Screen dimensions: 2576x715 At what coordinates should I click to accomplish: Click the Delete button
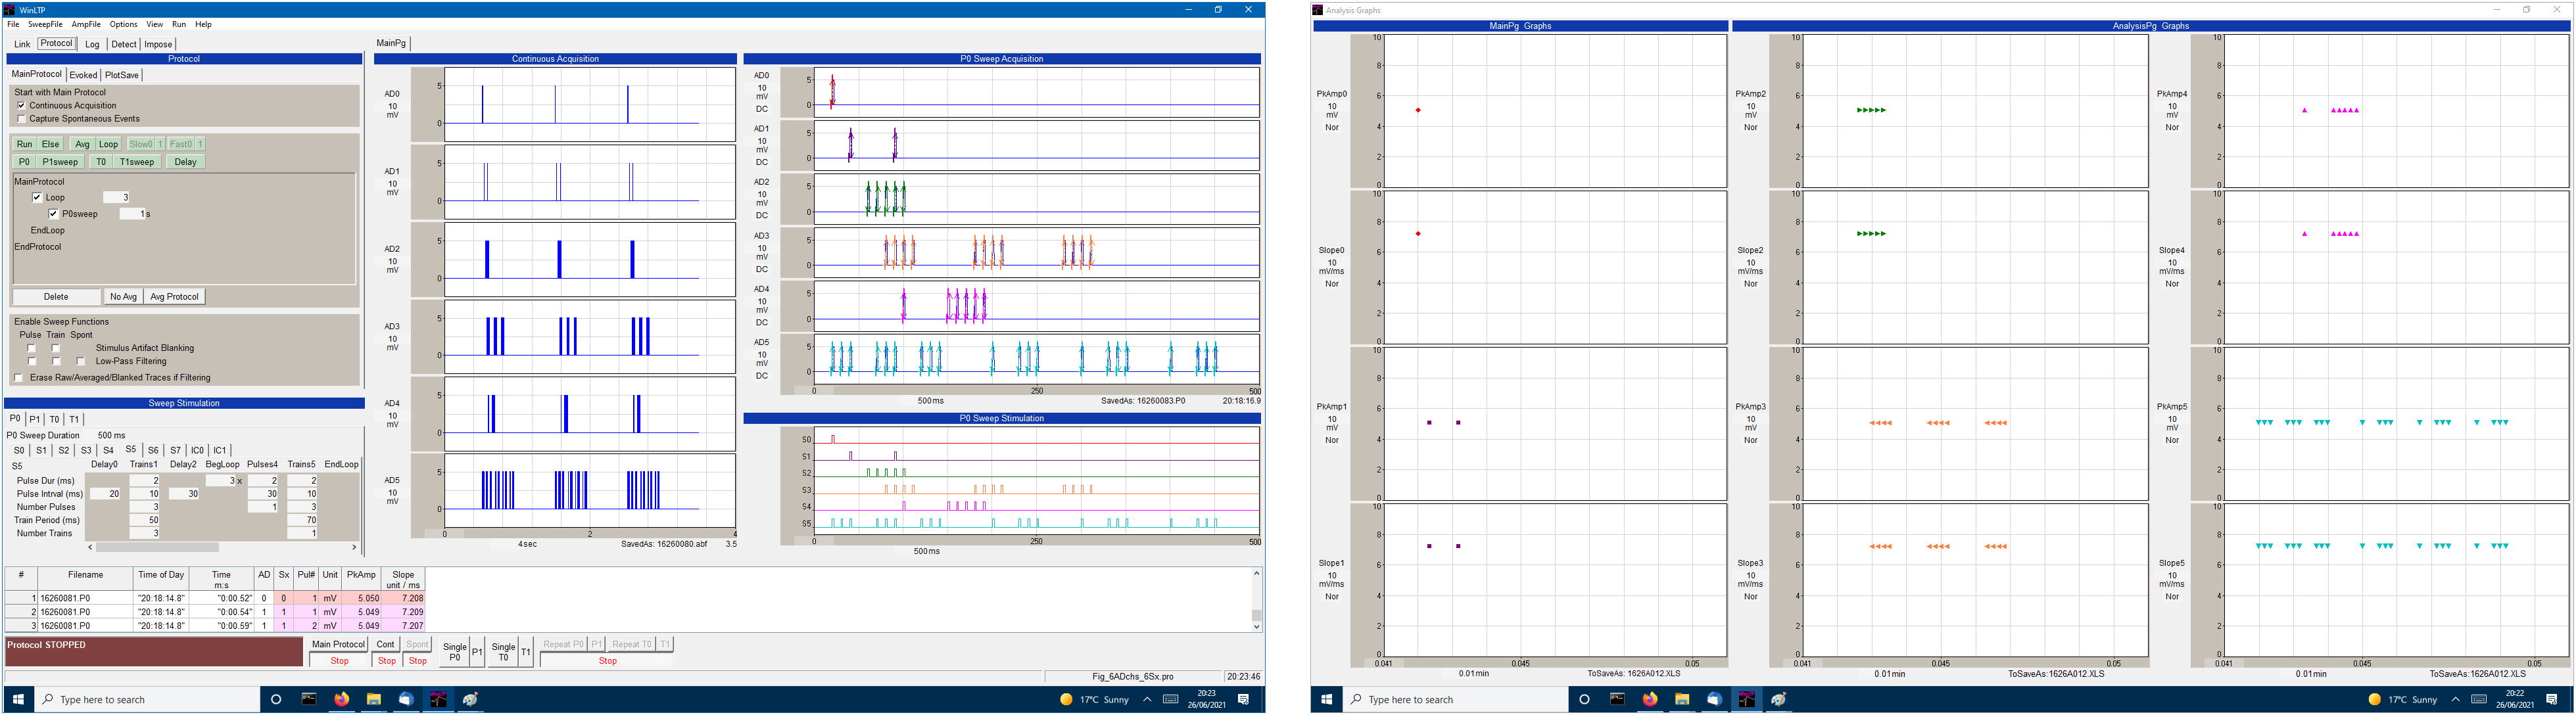point(56,296)
